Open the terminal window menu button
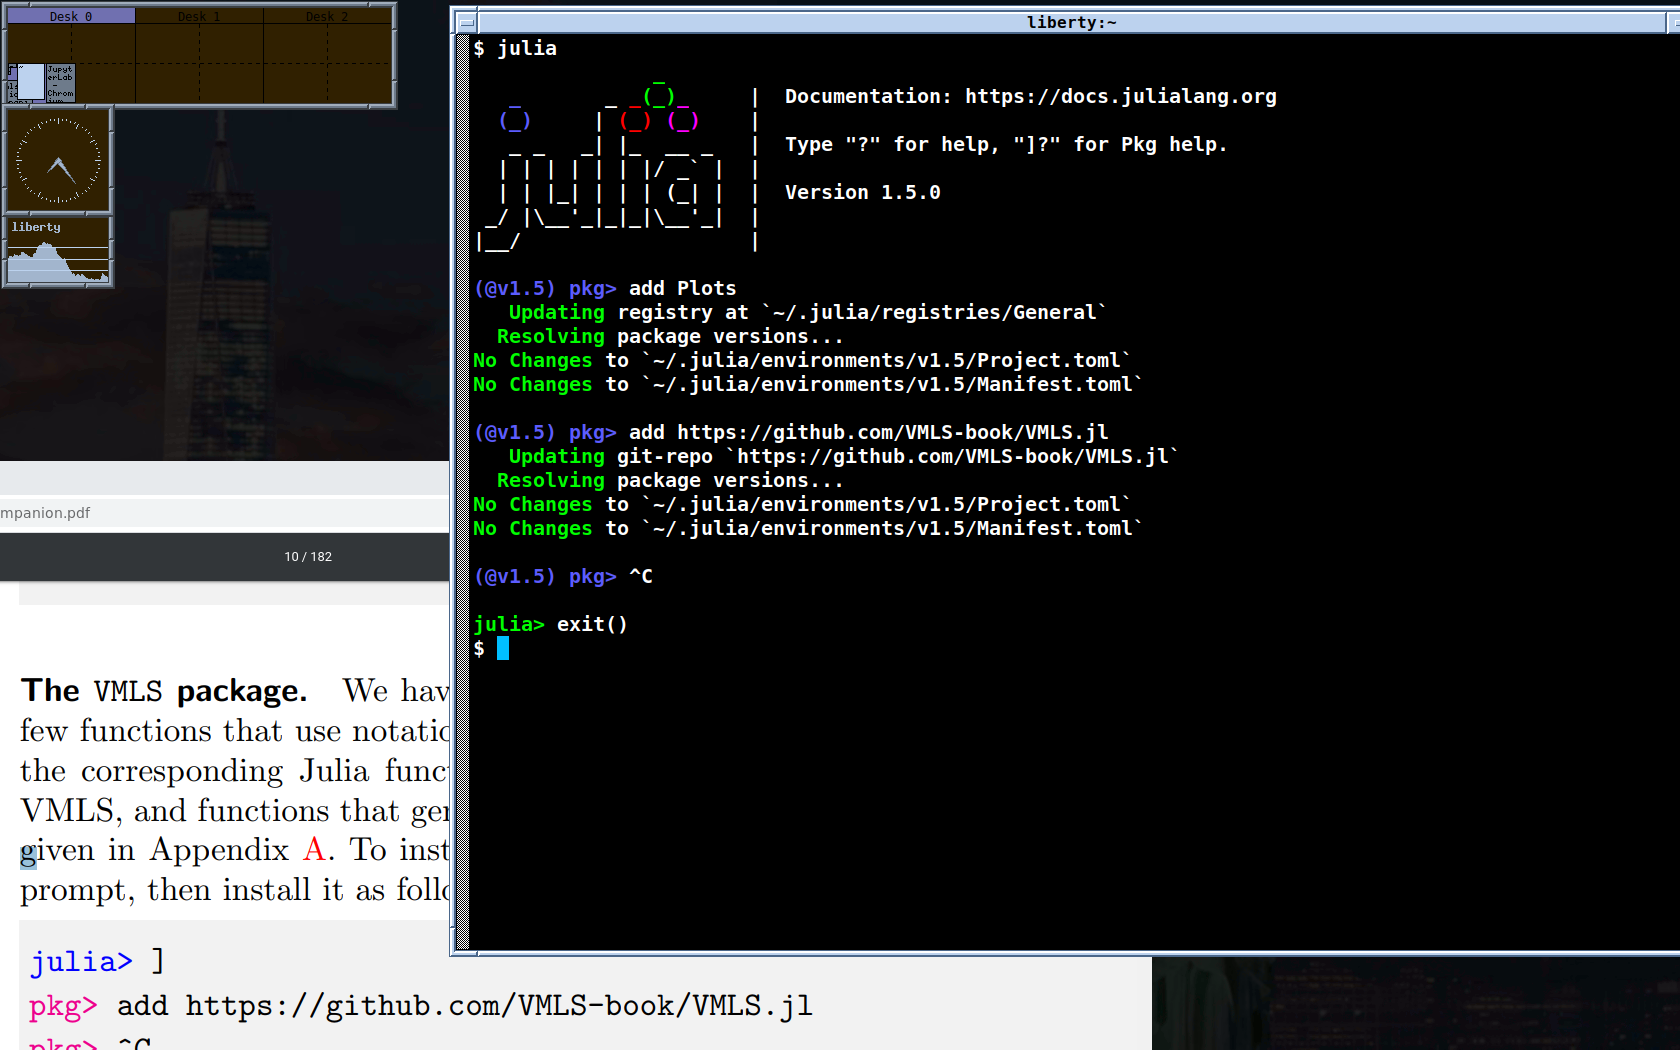Screen dimensions: 1680x1050 [466, 22]
